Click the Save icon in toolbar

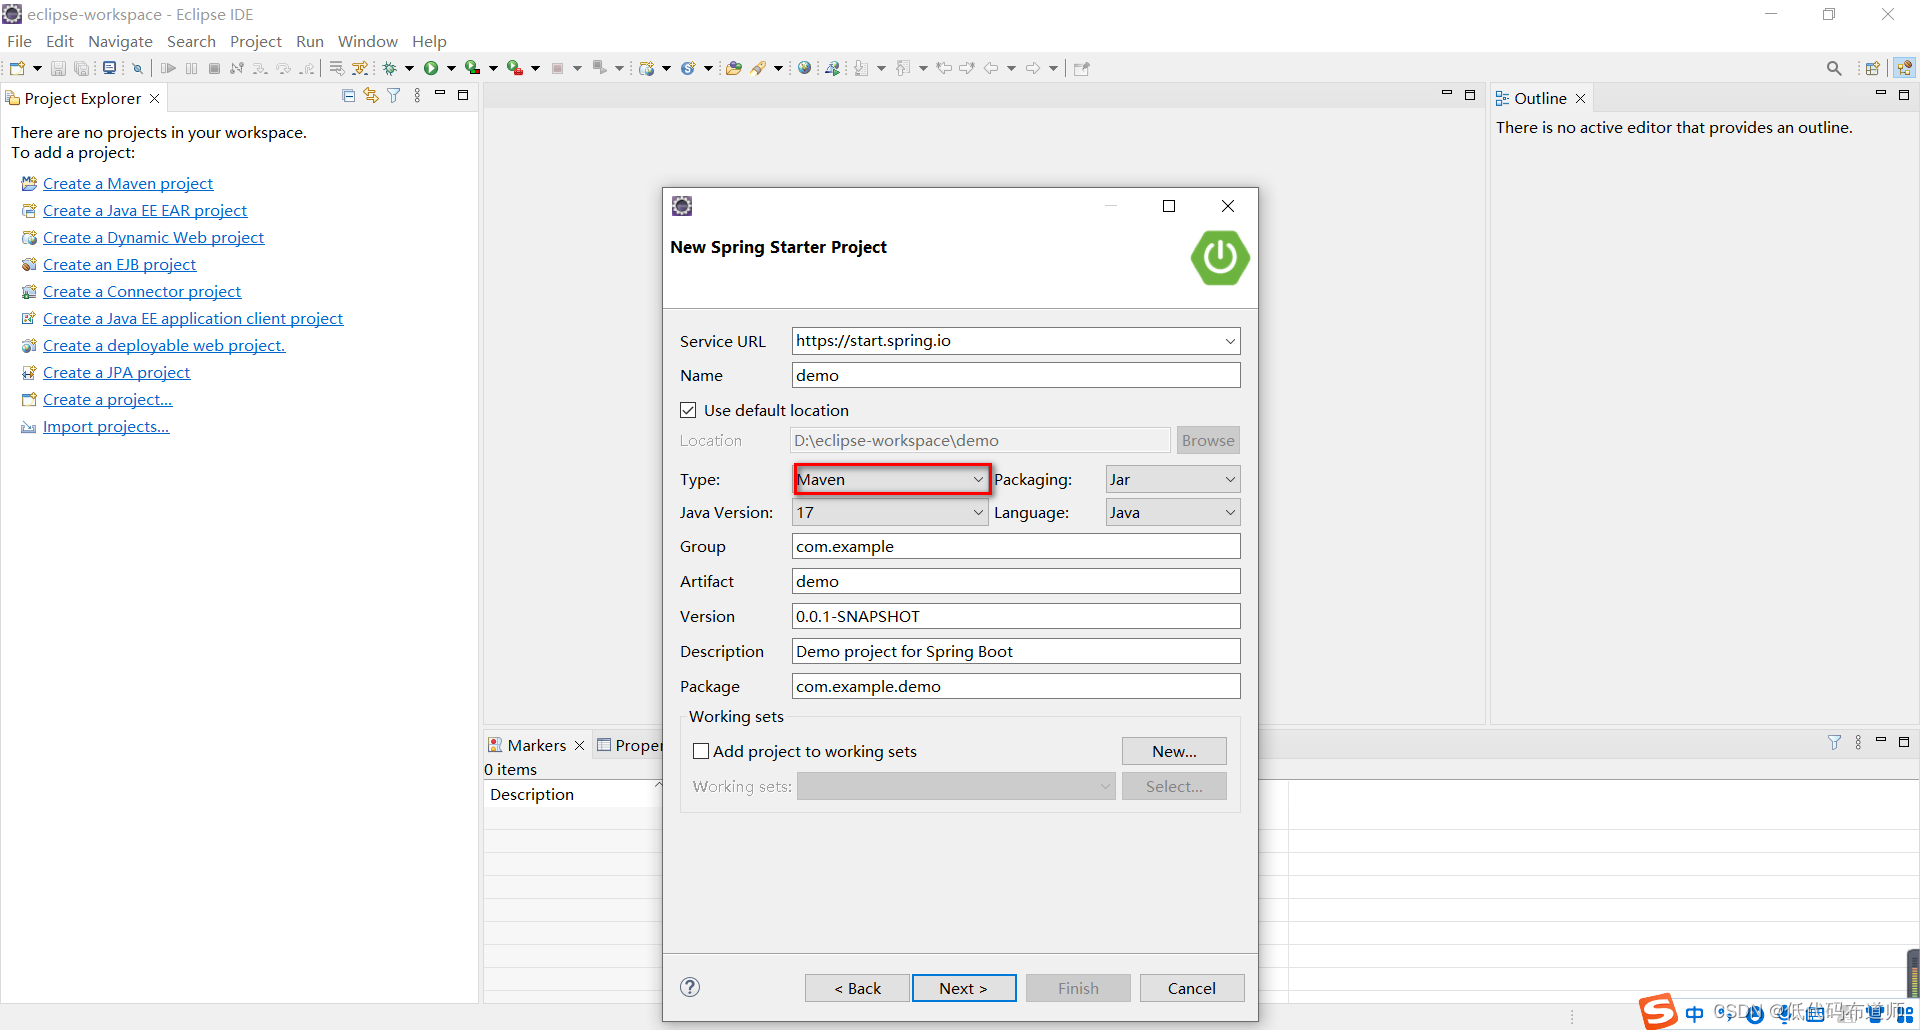(58, 68)
